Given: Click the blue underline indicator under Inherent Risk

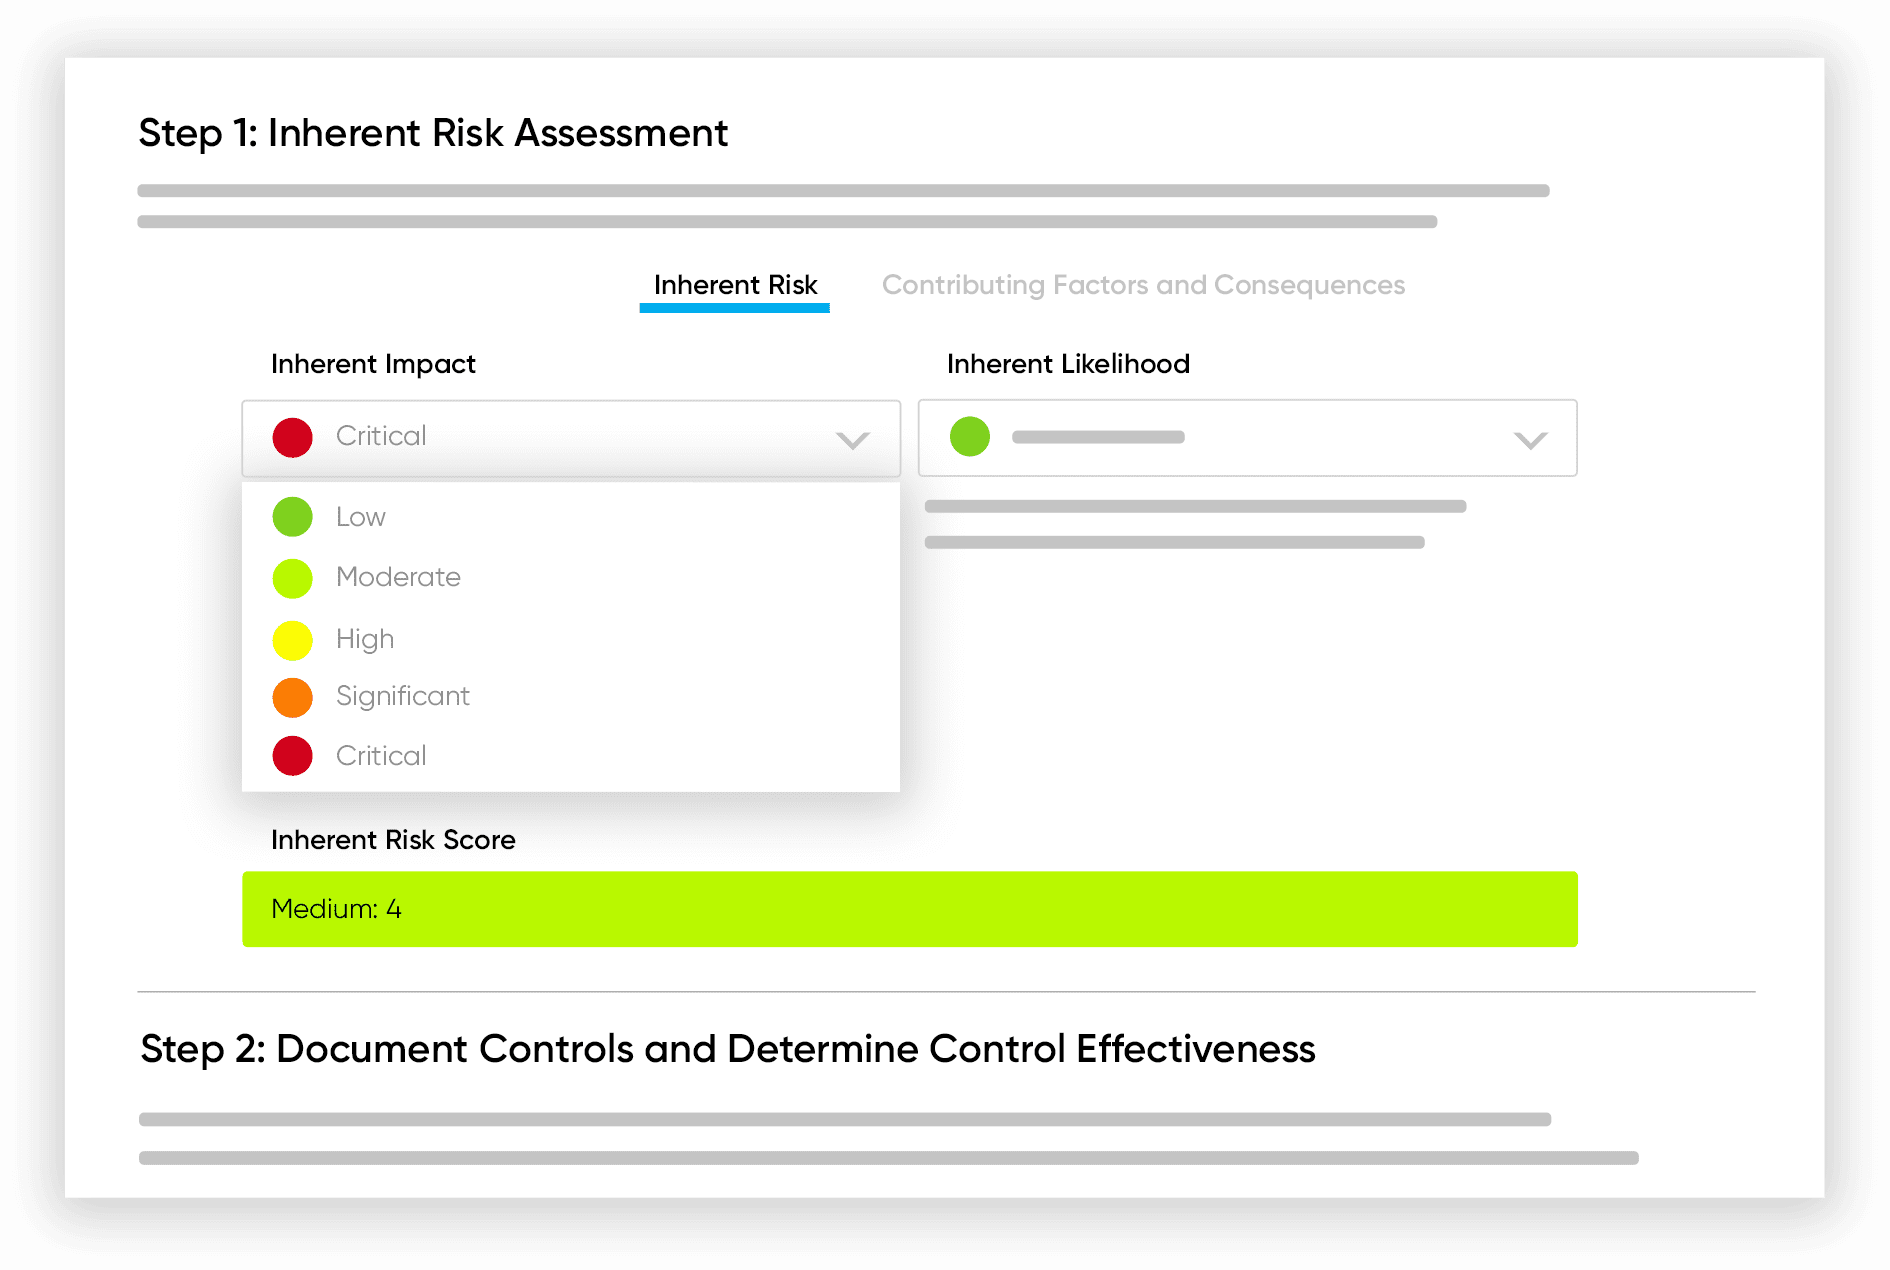Looking at the screenshot, I should [734, 310].
